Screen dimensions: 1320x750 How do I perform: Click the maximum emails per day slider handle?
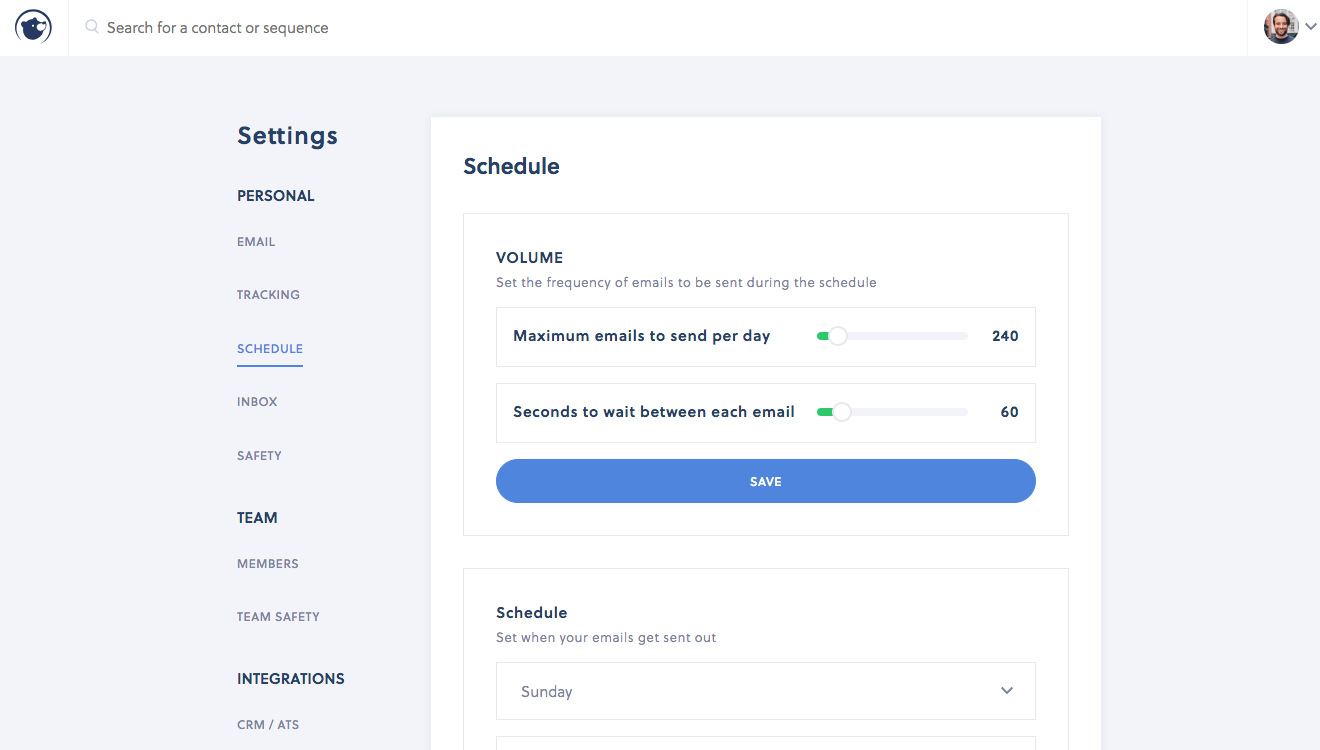point(838,336)
